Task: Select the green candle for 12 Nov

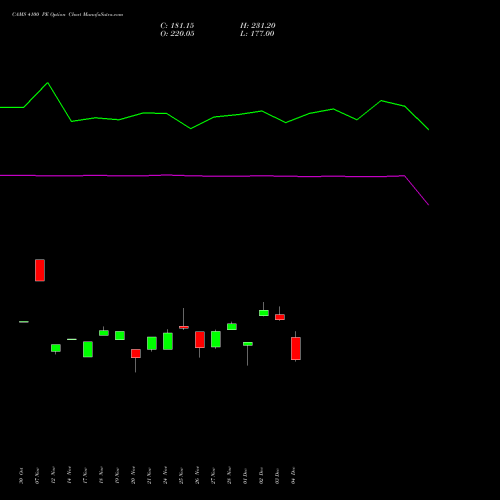Action: tap(56, 348)
